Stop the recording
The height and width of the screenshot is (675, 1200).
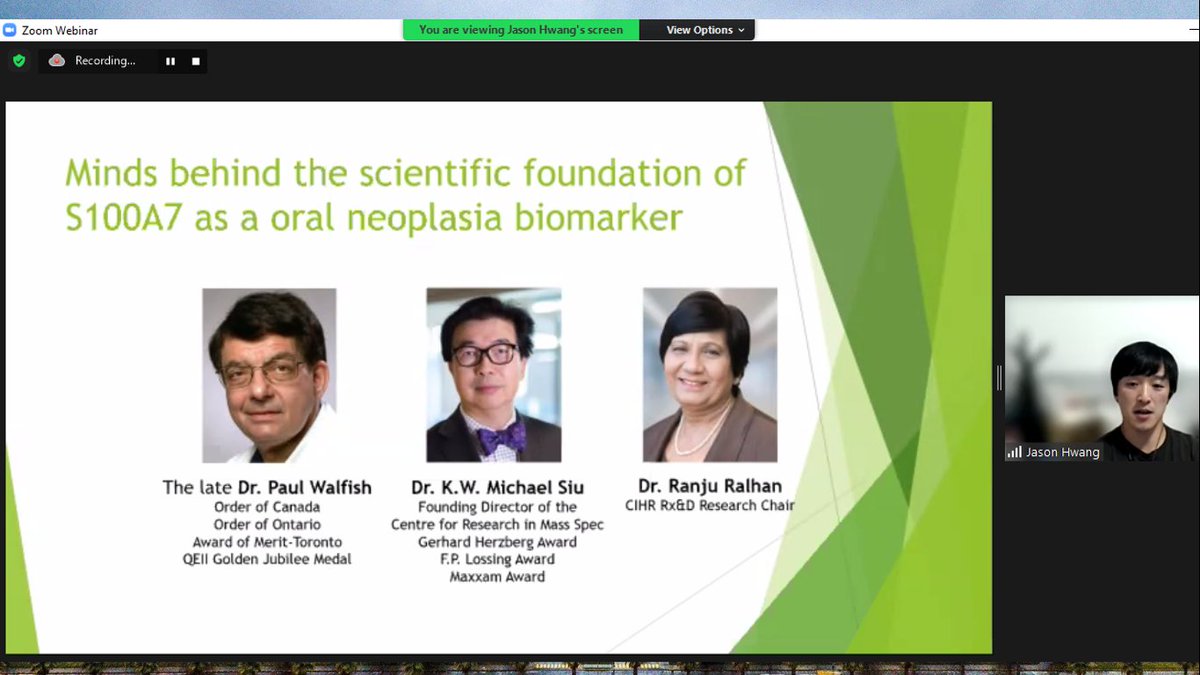coord(196,61)
